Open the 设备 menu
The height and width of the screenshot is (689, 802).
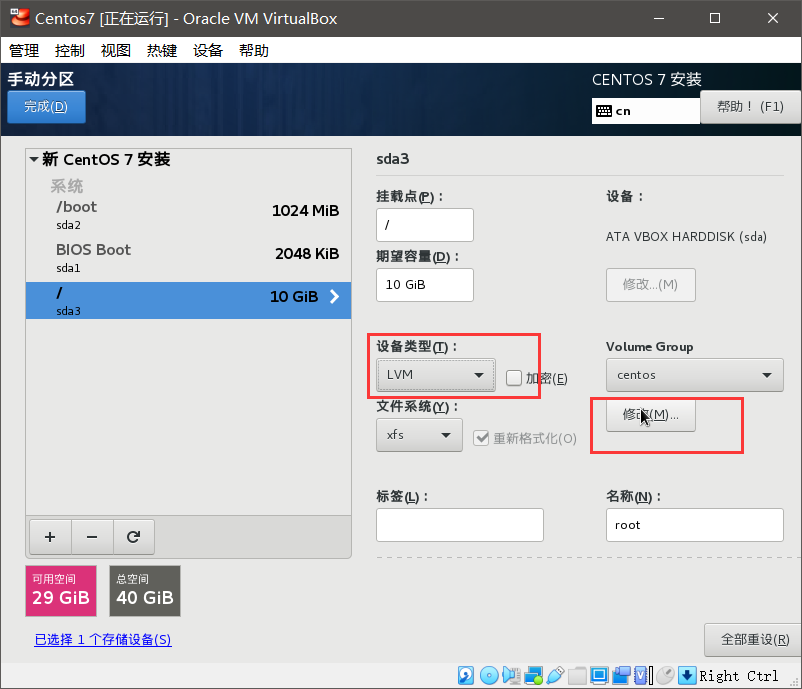tap(208, 51)
